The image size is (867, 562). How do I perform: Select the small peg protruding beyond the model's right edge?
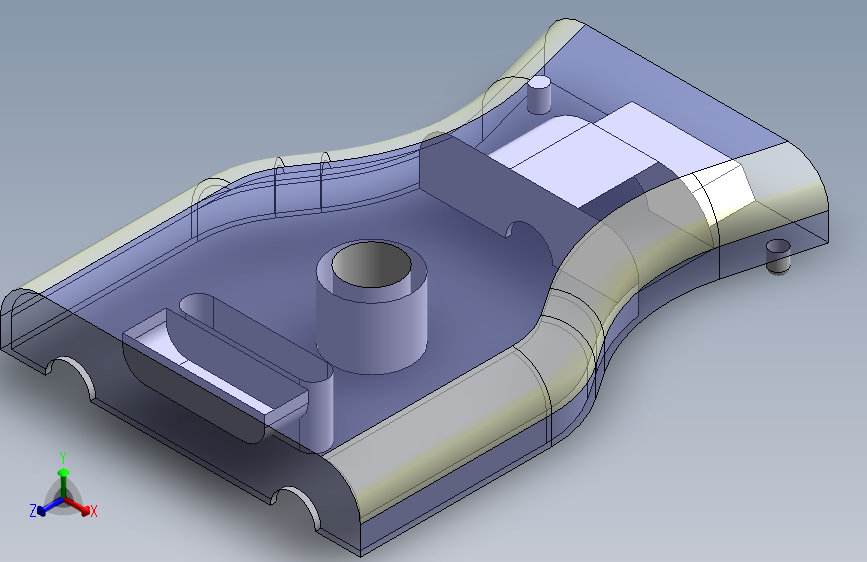click(x=779, y=256)
